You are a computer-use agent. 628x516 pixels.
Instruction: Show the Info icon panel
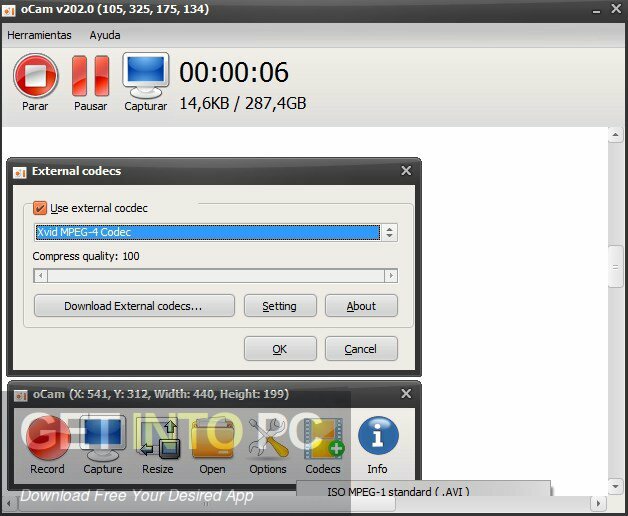tap(378, 436)
